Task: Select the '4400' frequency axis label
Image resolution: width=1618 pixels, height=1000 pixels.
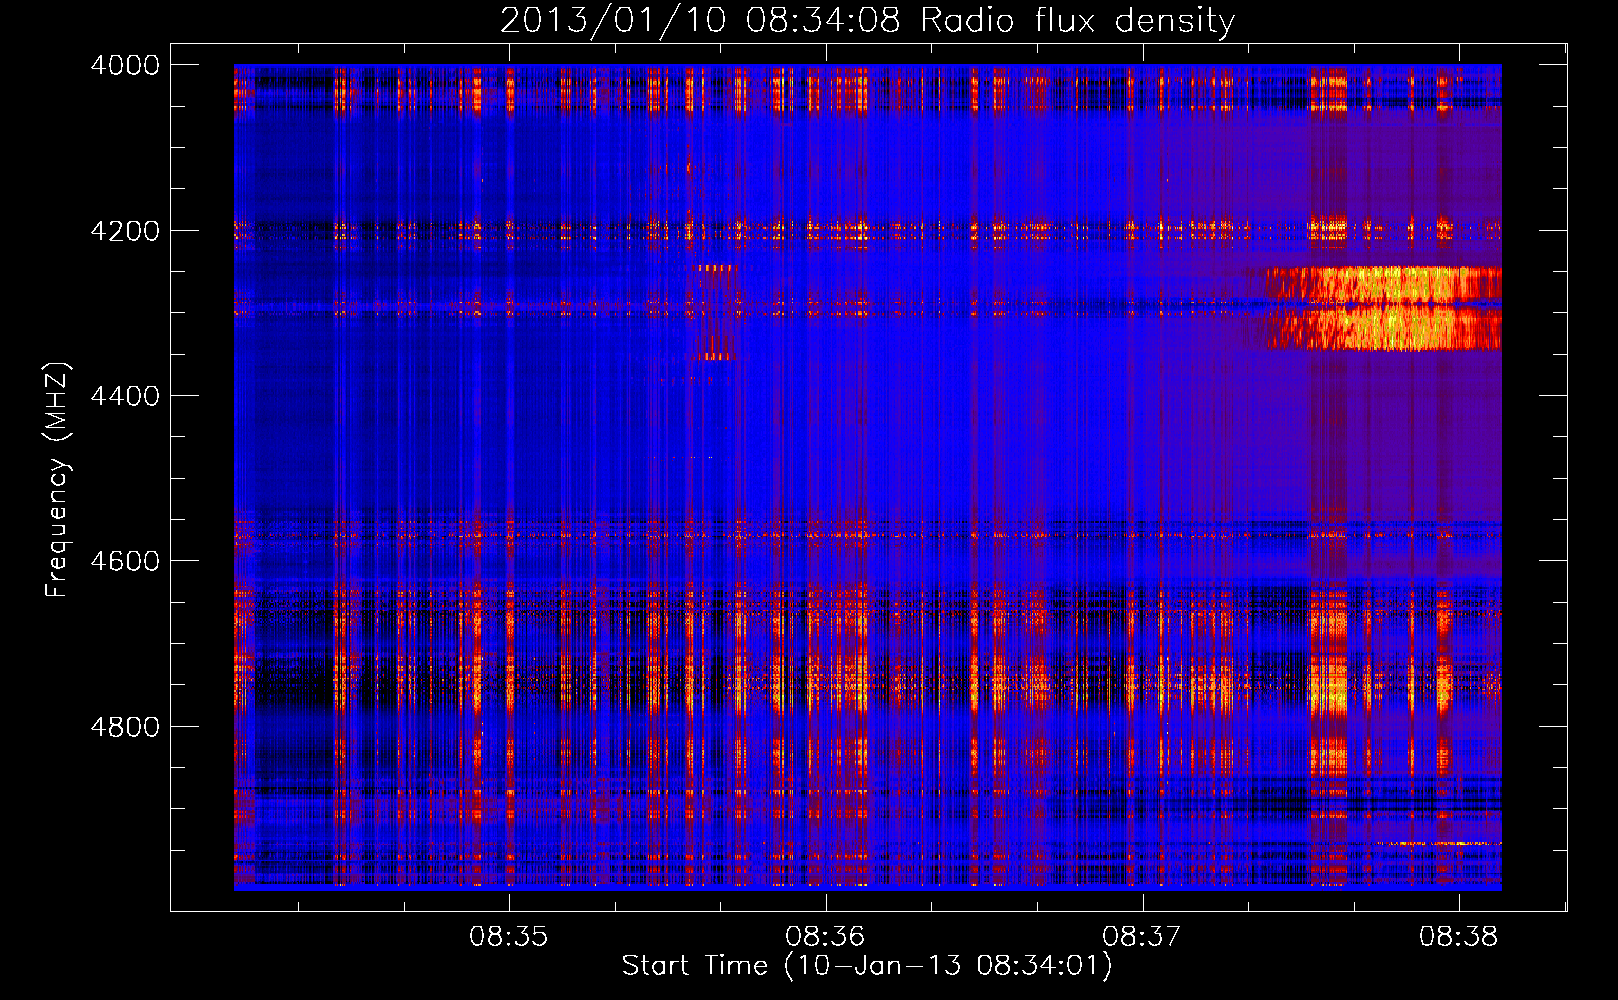Action: click(x=125, y=396)
